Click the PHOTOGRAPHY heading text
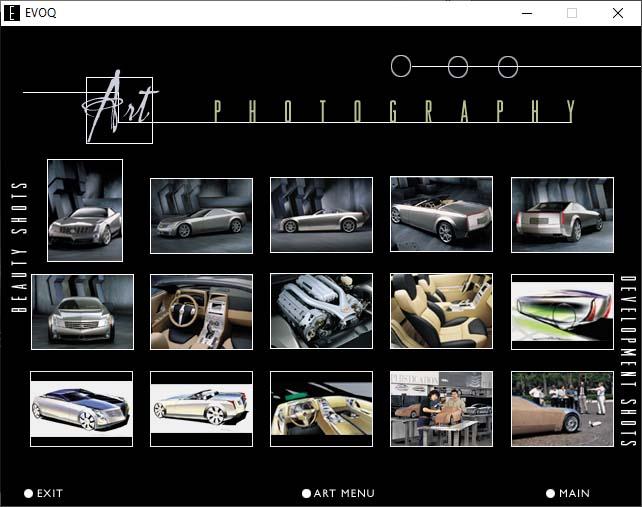 (394, 111)
